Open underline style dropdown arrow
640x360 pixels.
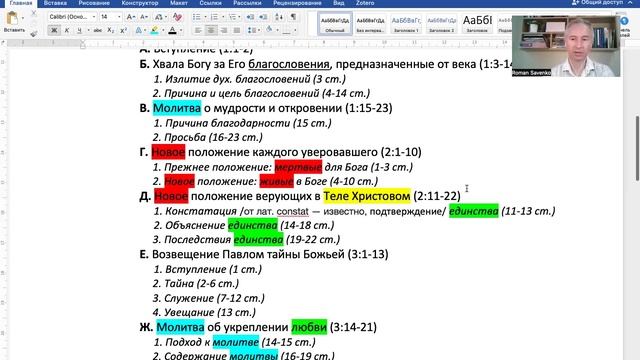pos(88,30)
